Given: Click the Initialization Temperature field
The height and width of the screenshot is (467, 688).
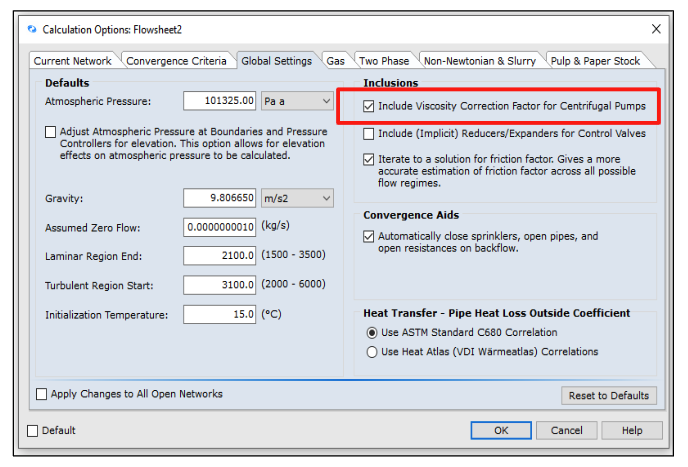Looking at the screenshot, I should point(219,314).
